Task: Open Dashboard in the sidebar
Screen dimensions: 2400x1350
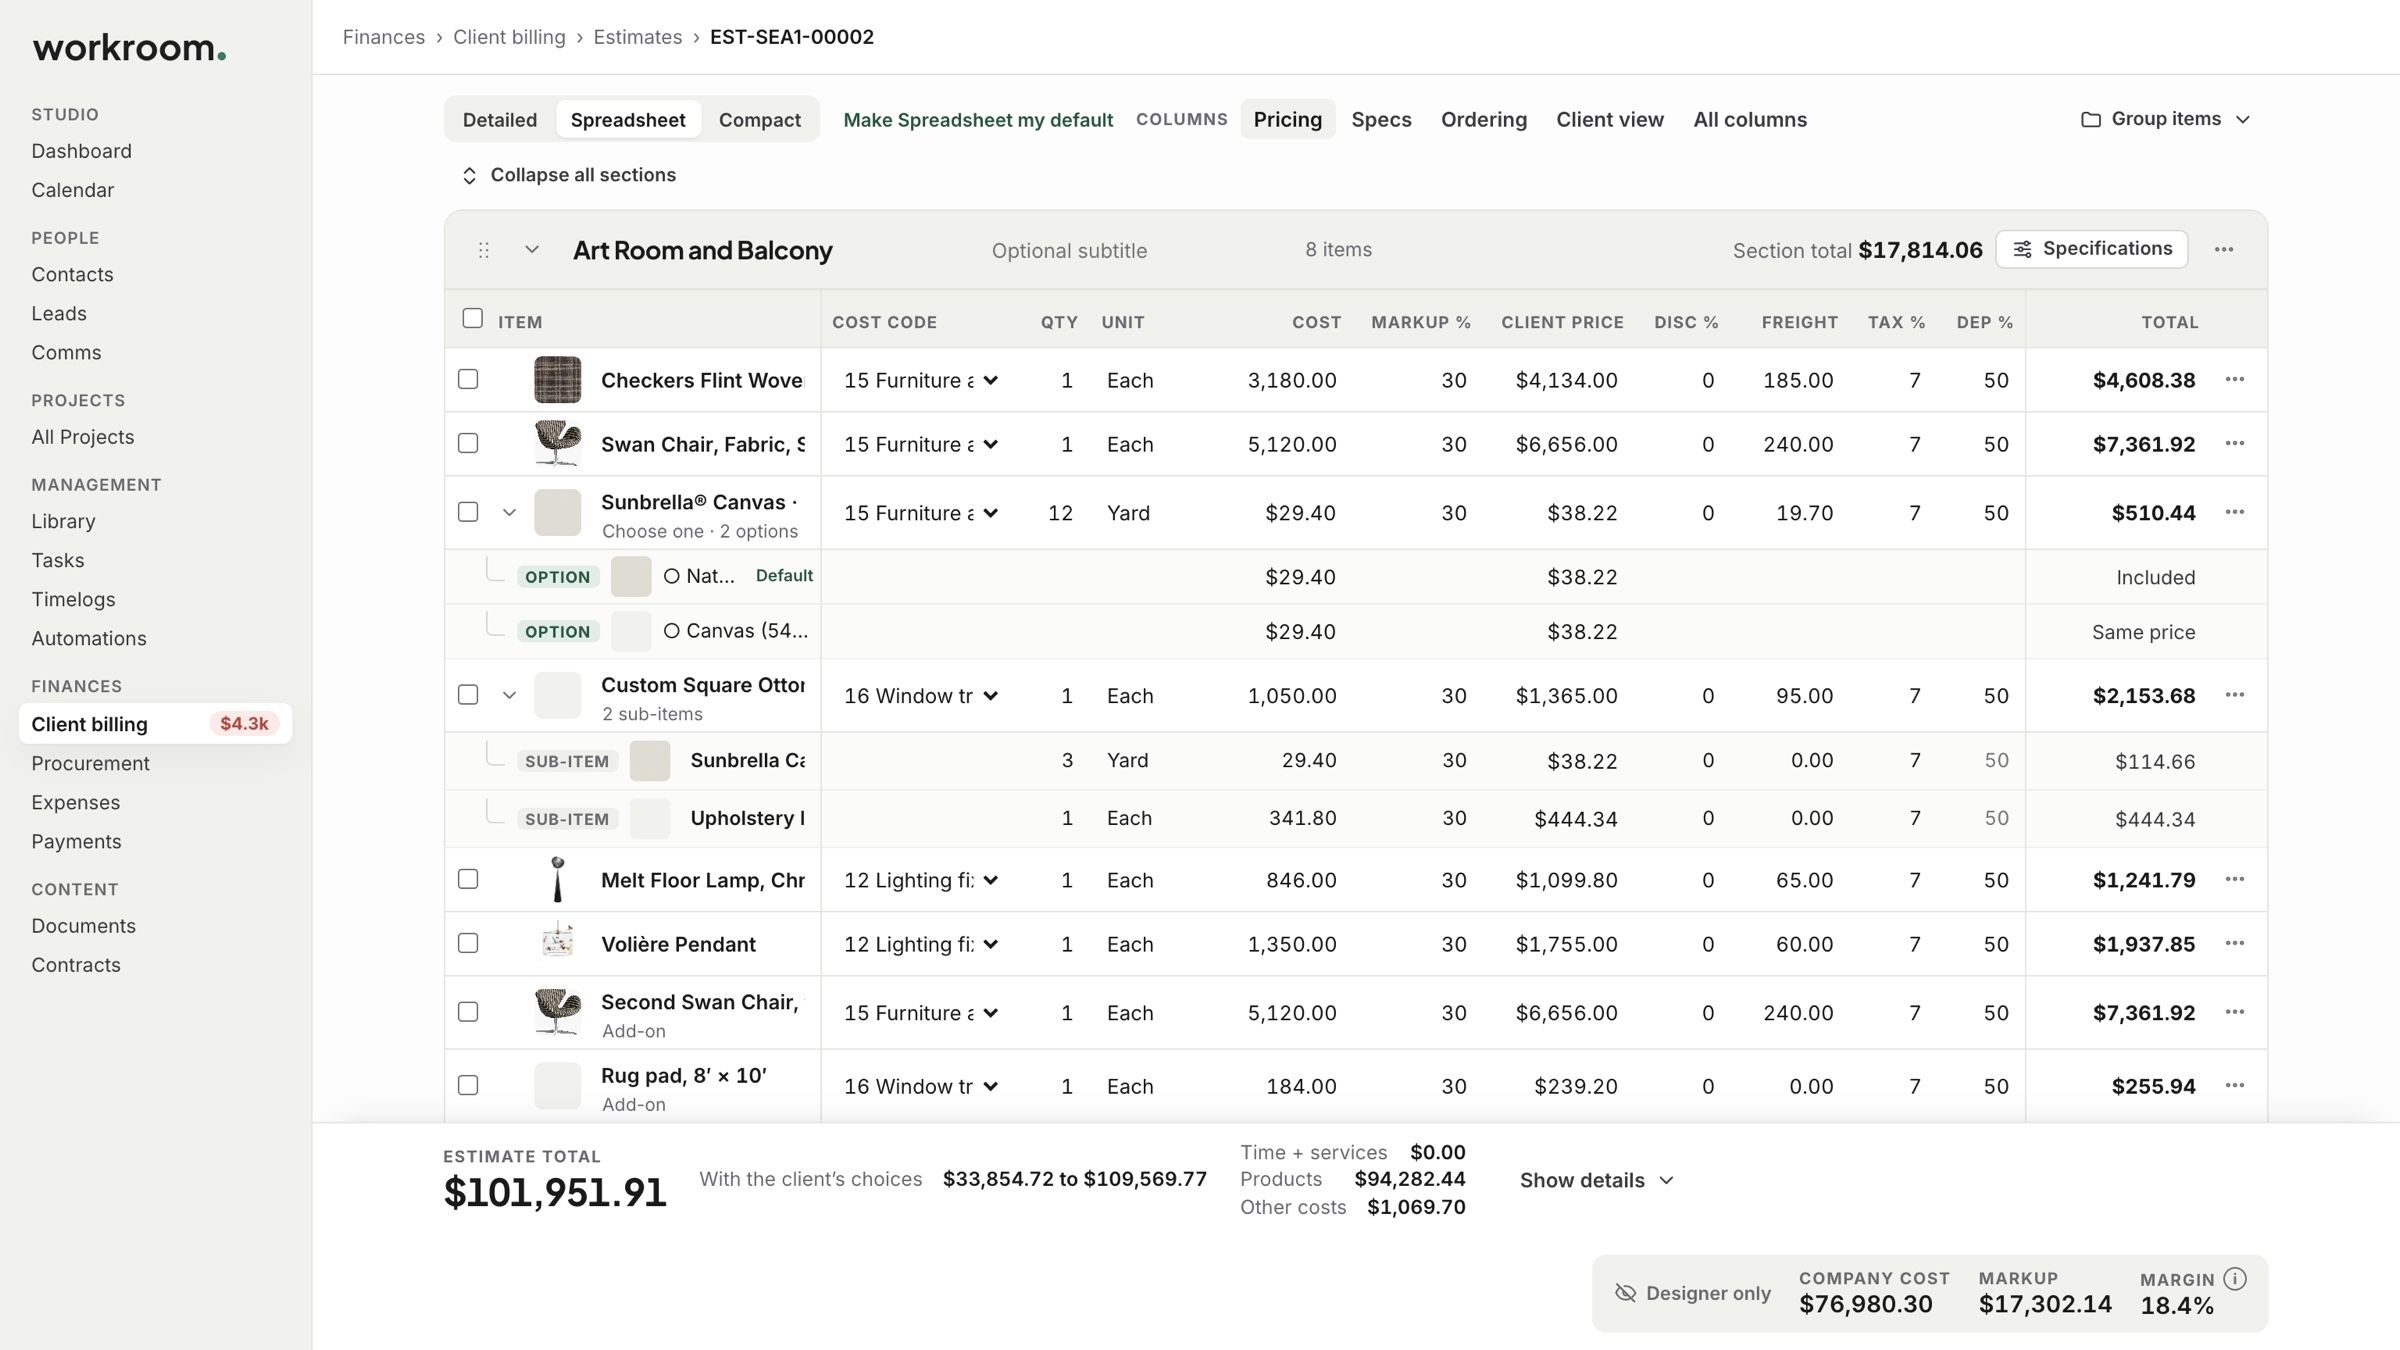Action: [81, 151]
